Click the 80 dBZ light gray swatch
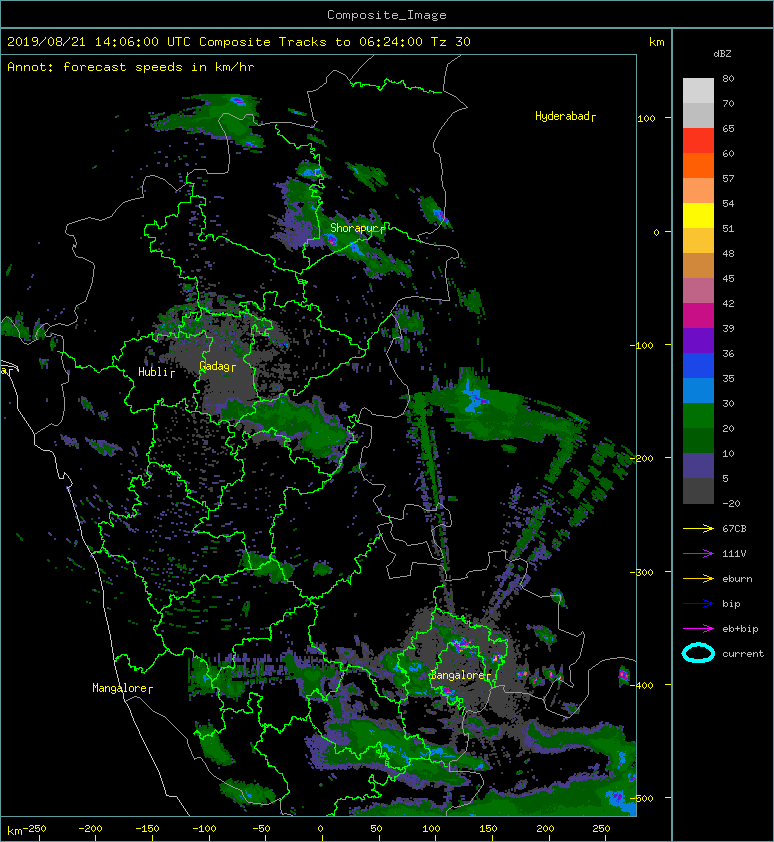 [x=698, y=90]
